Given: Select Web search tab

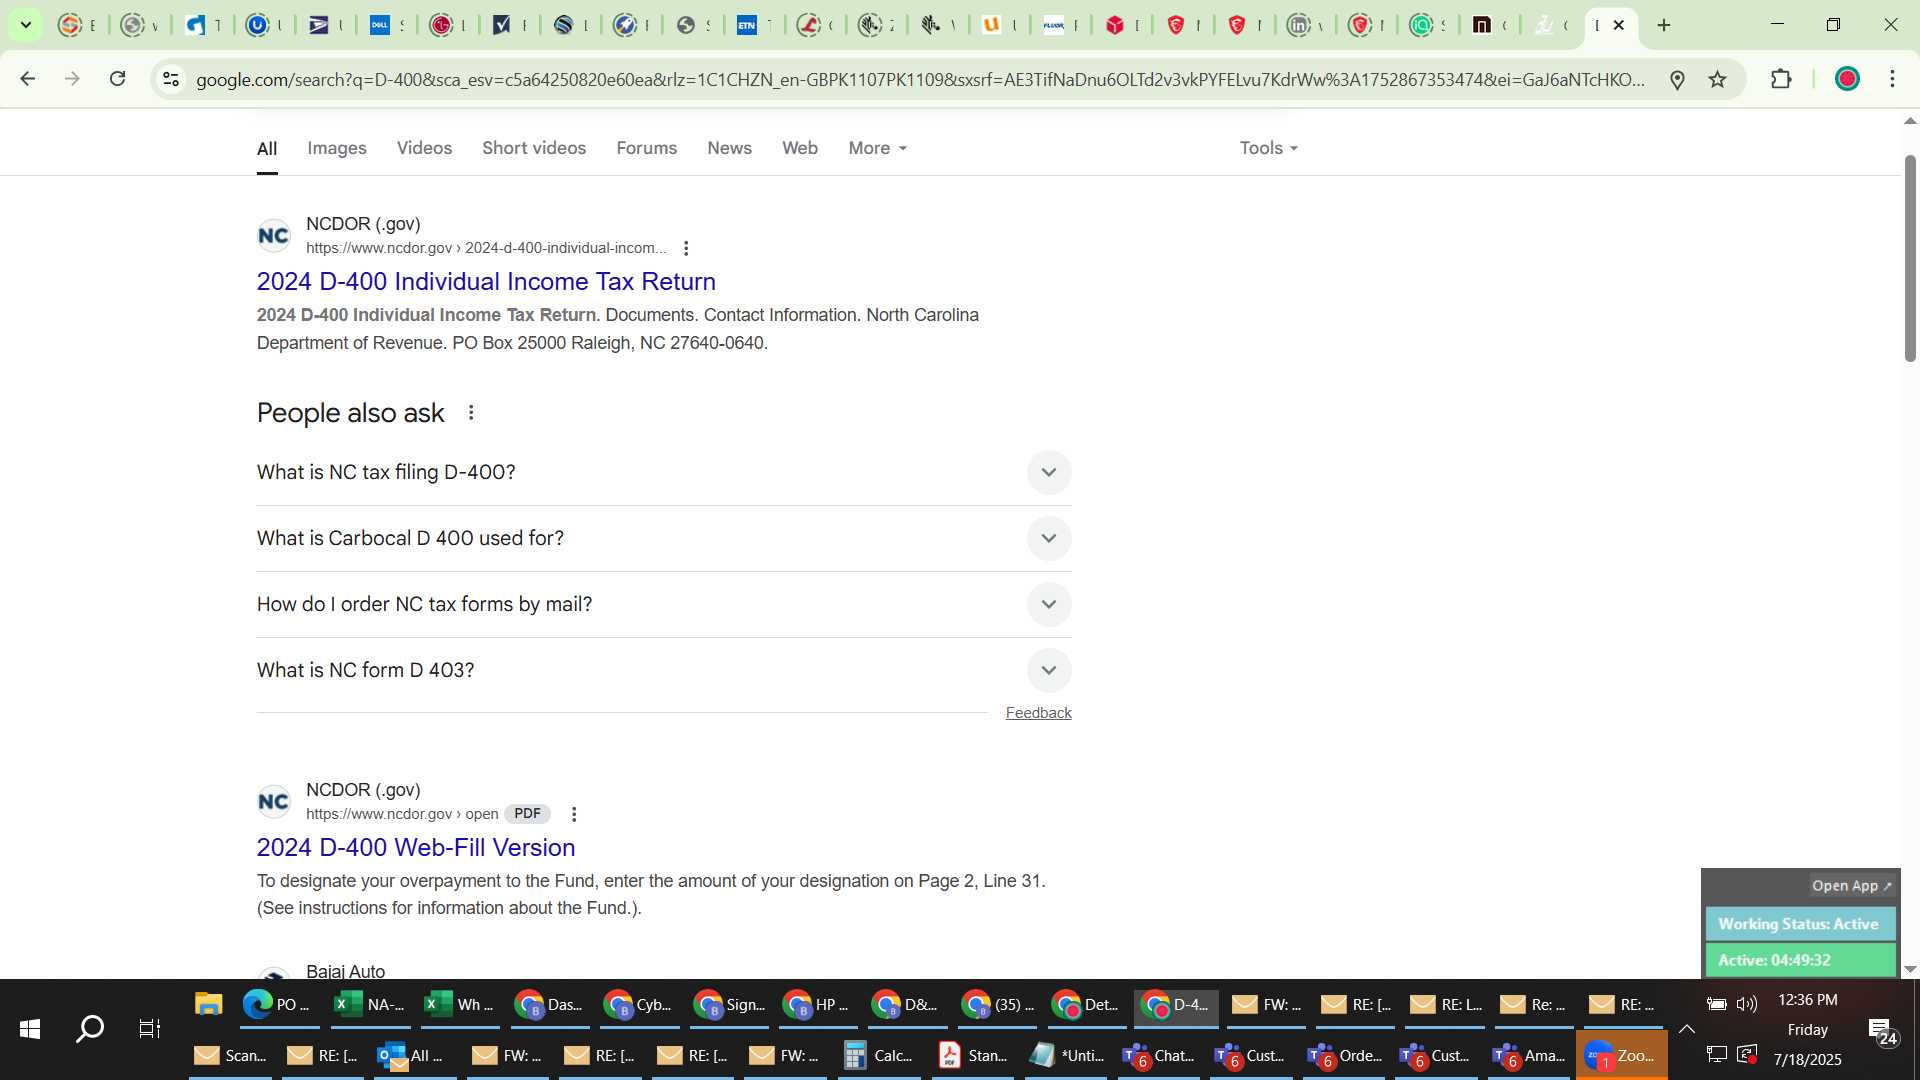Looking at the screenshot, I should (x=800, y=148).
